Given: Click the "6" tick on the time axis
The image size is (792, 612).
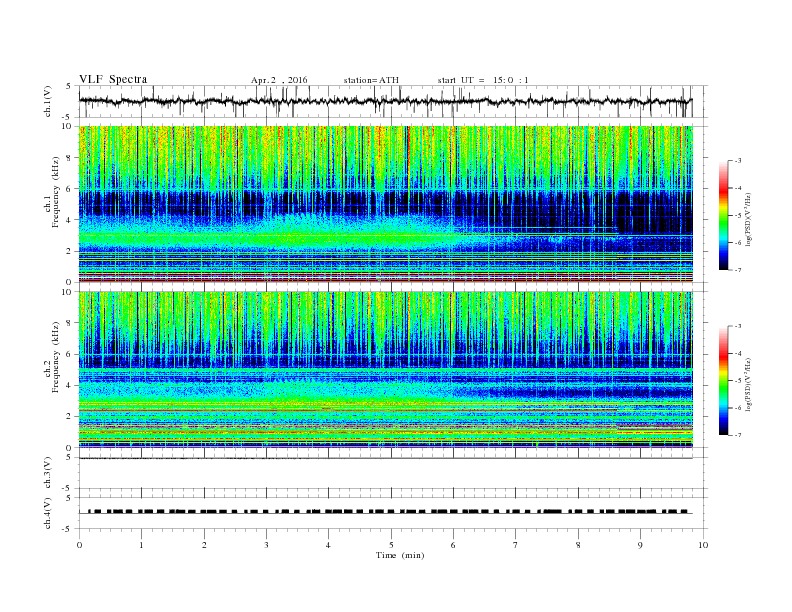Looking at the screenshot, I should pos(453,545).
